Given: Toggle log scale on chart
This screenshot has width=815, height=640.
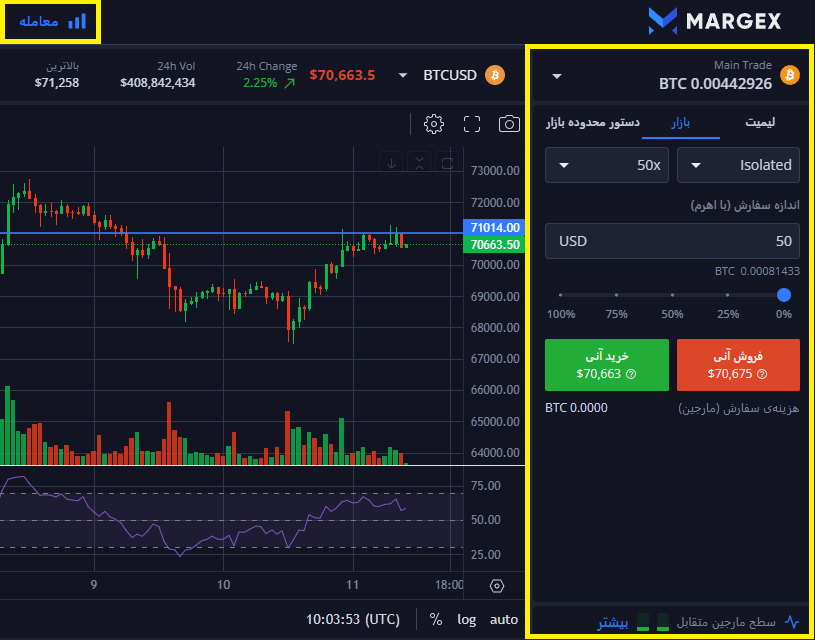Looking at the screenshot, I should click(467, 619).
